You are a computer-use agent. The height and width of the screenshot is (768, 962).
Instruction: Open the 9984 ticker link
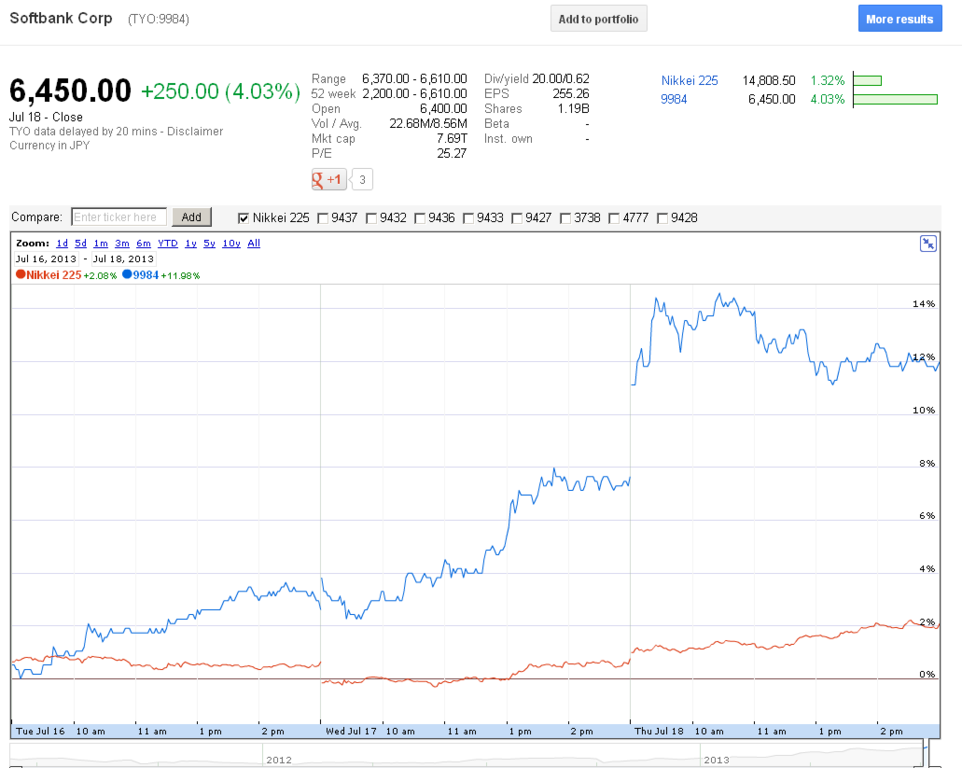click(x=673, y=99)
